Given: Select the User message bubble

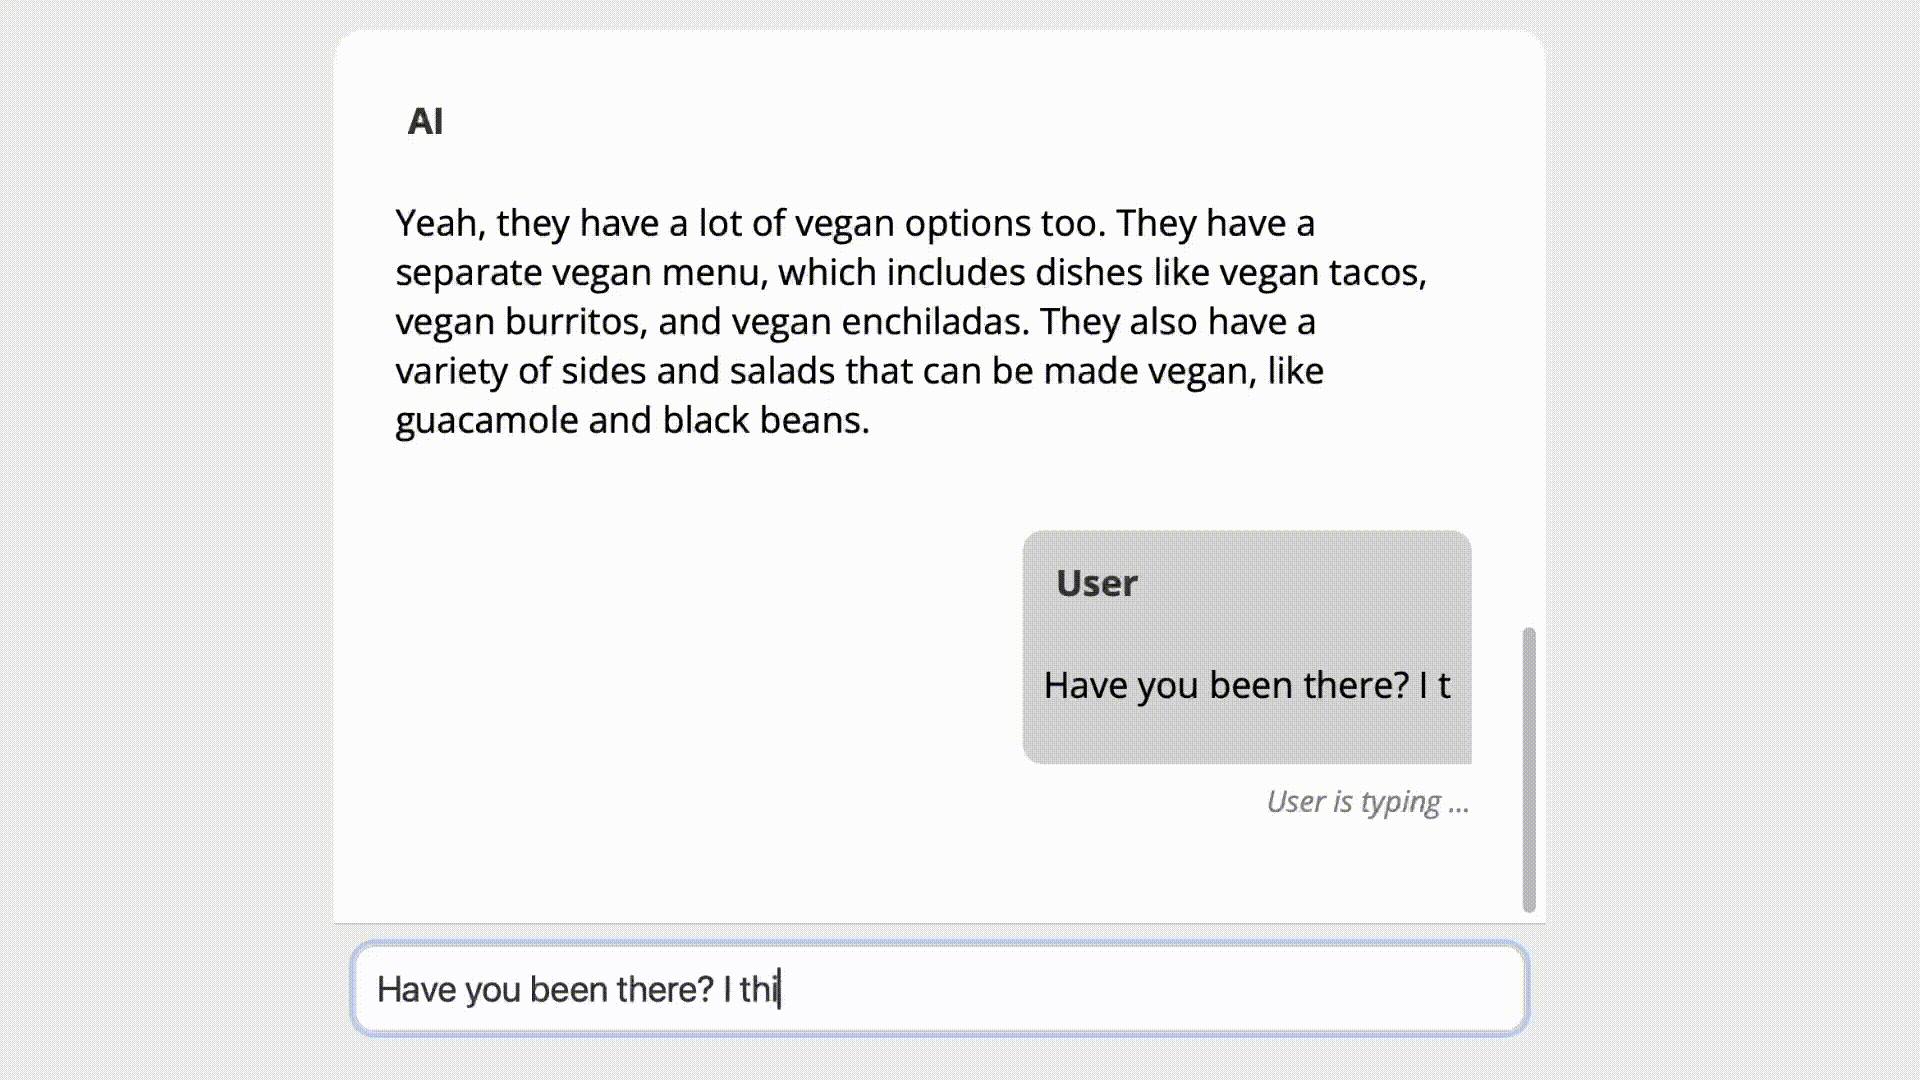Looking at the screenshot, I should [x=1247, y=647].
